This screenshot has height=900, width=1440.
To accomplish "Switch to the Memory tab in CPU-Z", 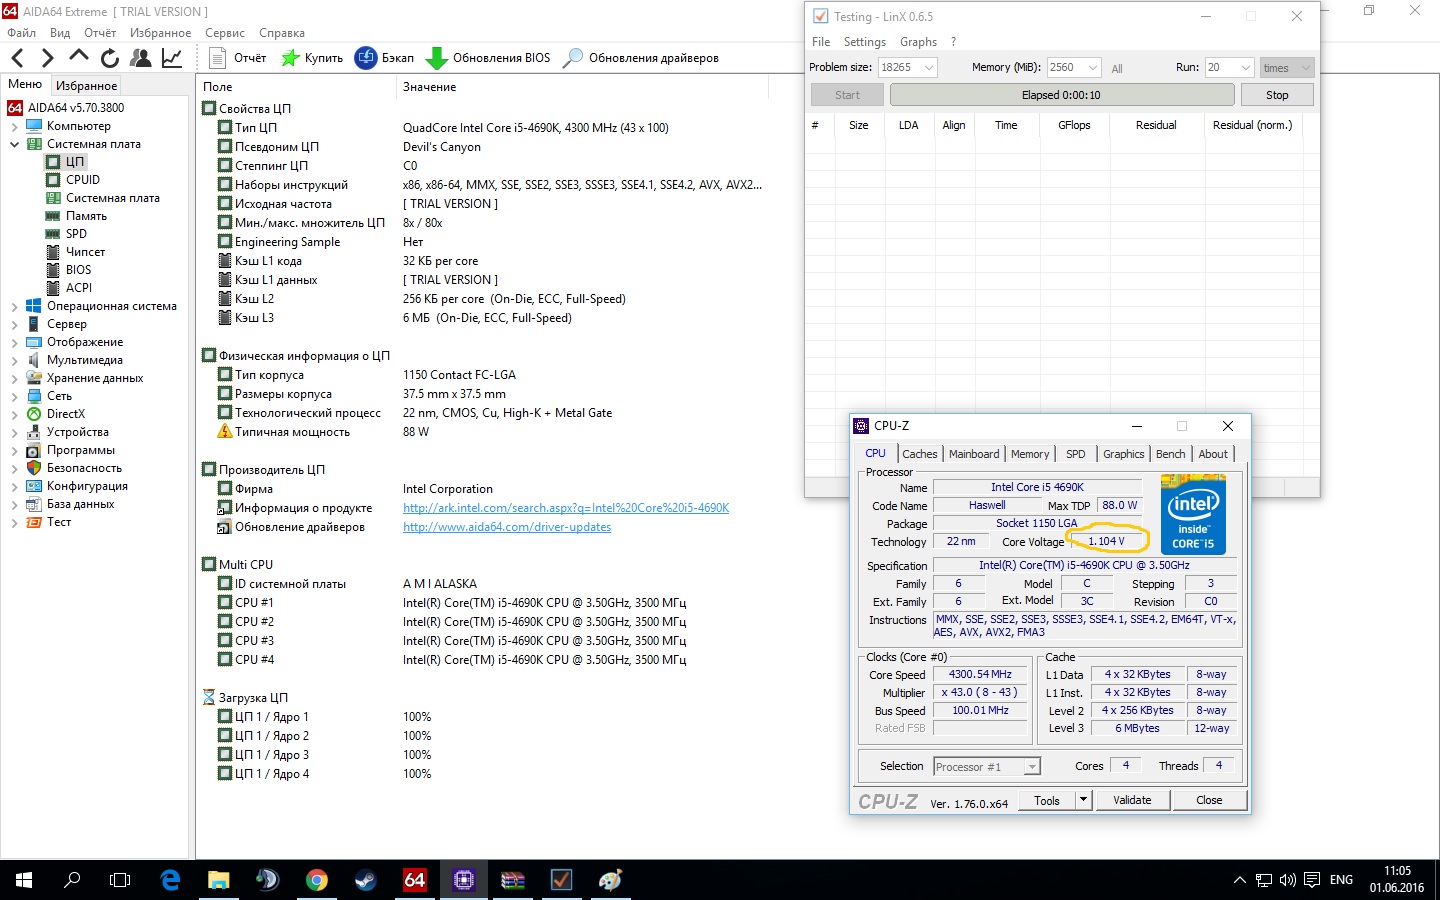I will click(1030, 454).
